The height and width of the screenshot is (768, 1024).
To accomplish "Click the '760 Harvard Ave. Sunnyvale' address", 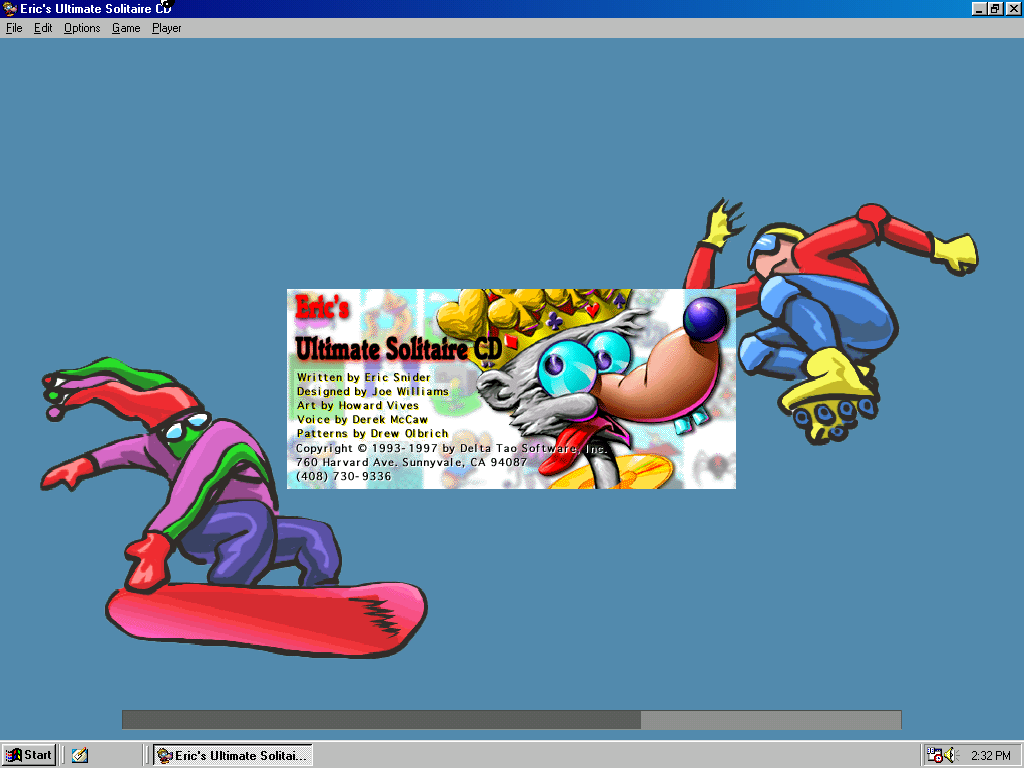I will (411, 462).
